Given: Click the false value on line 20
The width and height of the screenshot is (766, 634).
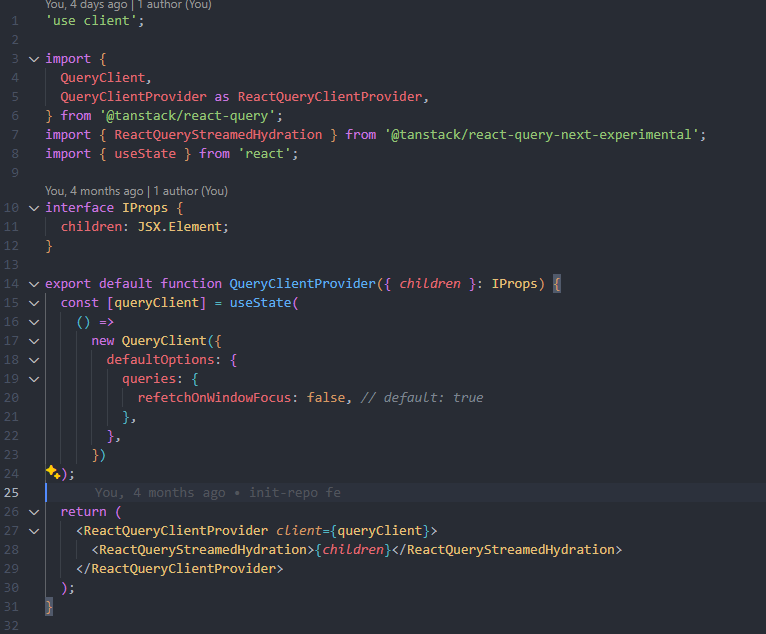Looking at the screenshot, I should [x=326, y=398].
